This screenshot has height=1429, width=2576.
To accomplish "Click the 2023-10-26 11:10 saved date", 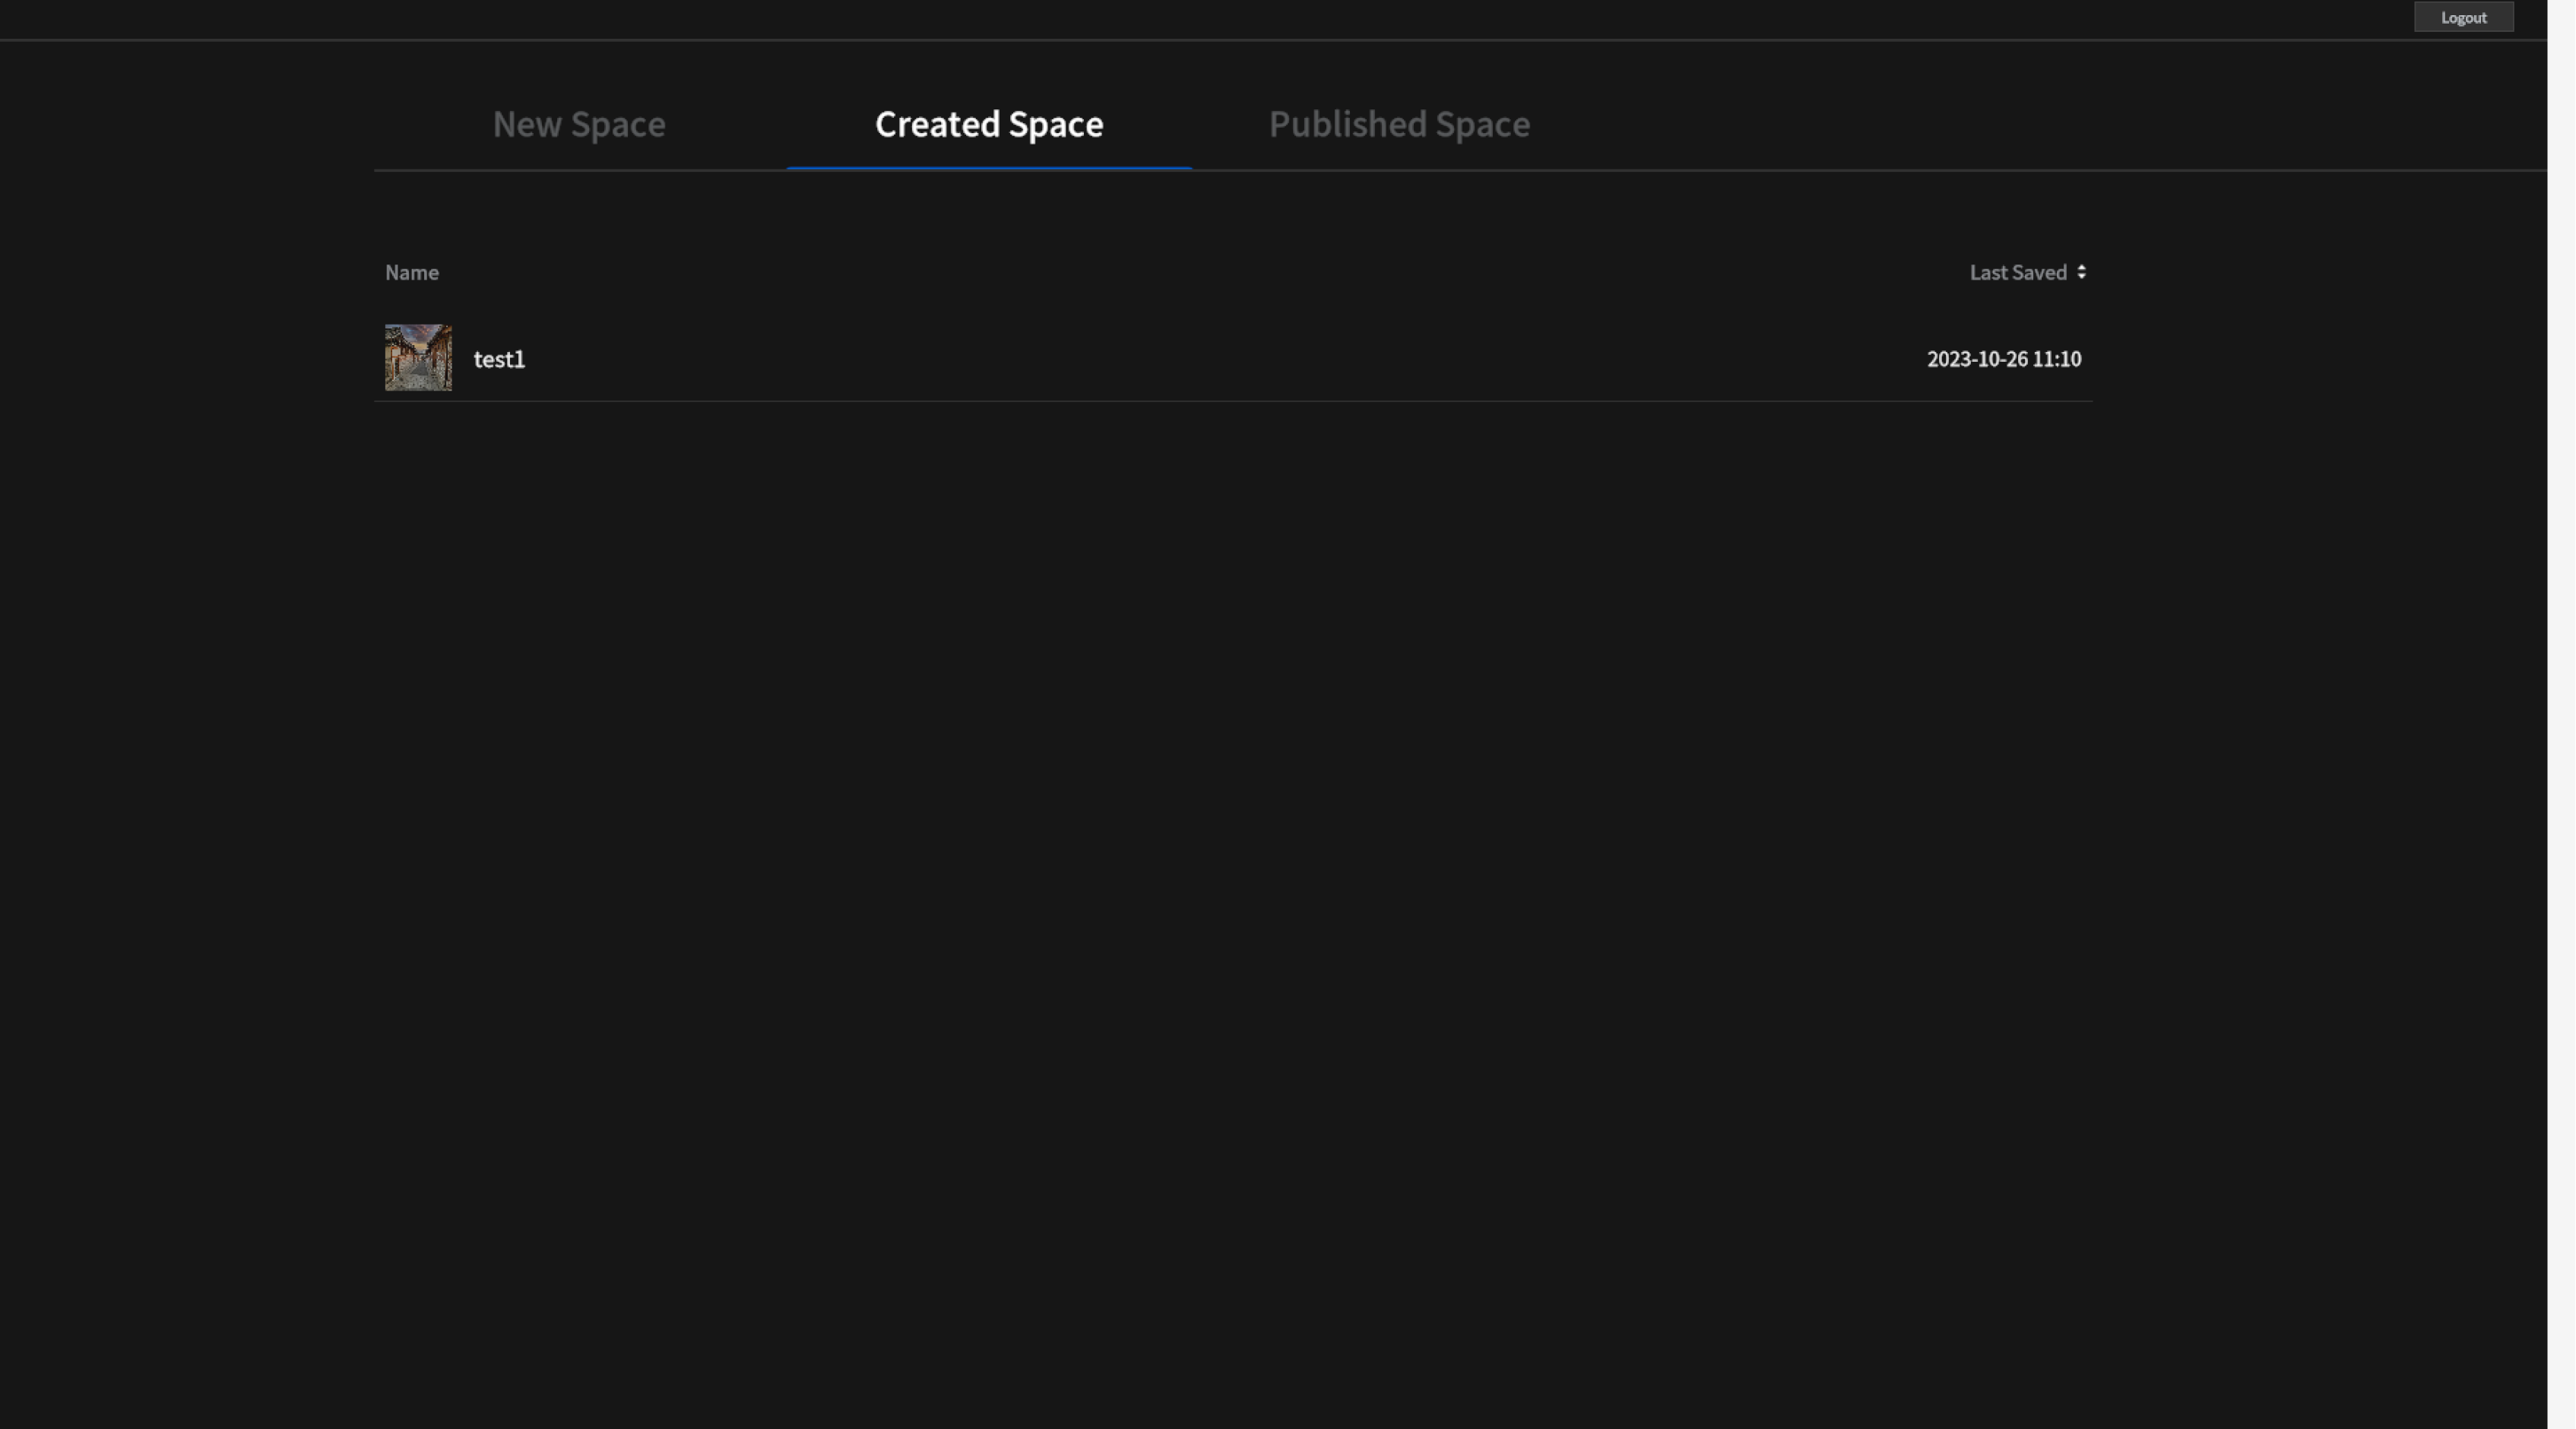I will 2004,359.
